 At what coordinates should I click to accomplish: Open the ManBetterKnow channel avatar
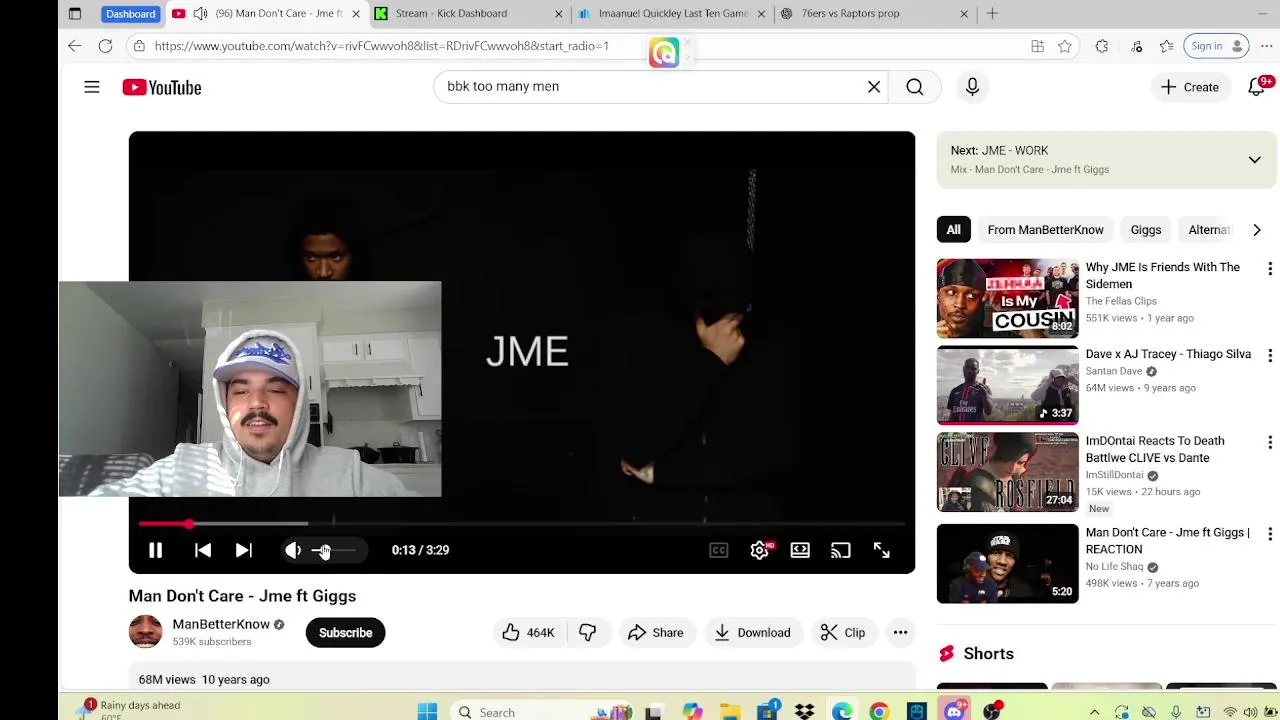tap(145, 632)
